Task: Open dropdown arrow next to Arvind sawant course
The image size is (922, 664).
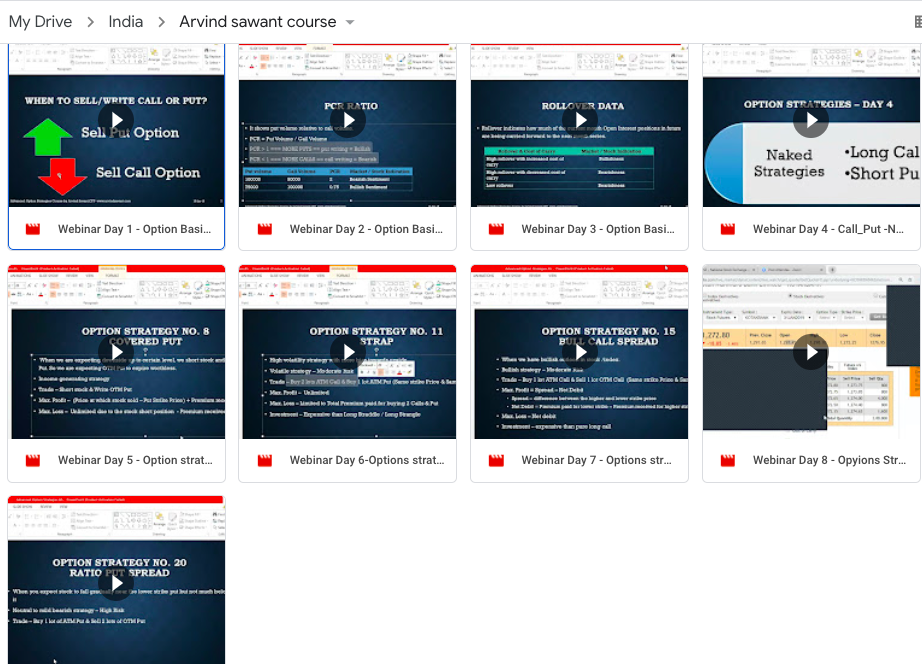Action: pos(350,22)
